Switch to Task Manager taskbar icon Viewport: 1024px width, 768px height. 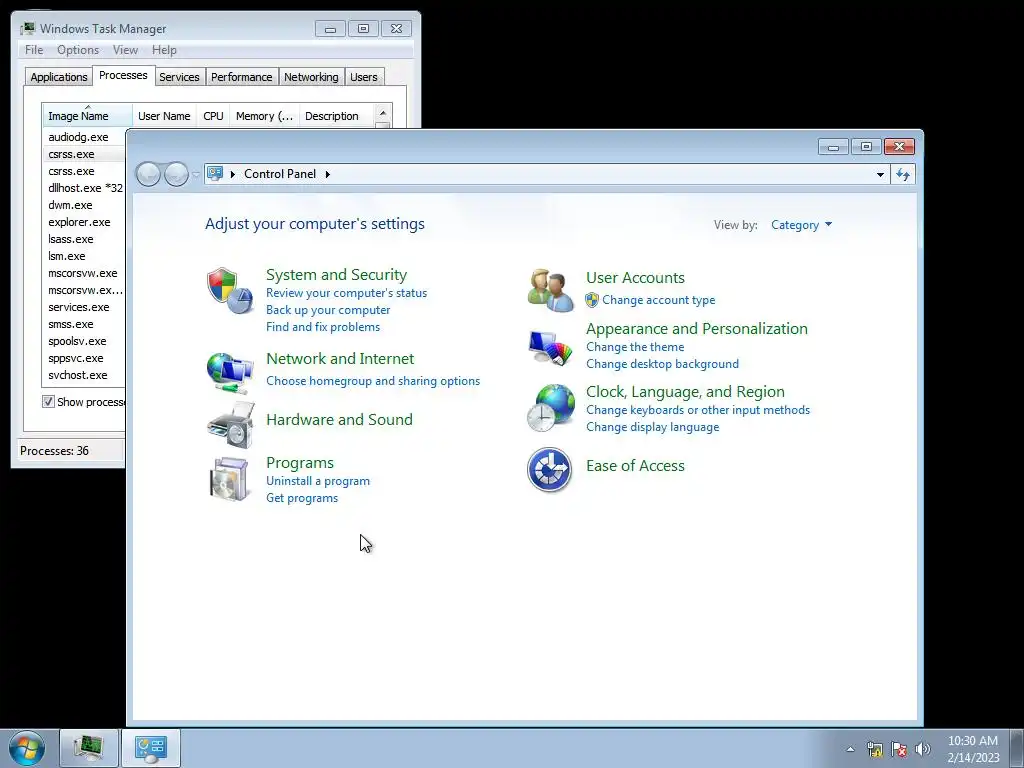point(88,748)
